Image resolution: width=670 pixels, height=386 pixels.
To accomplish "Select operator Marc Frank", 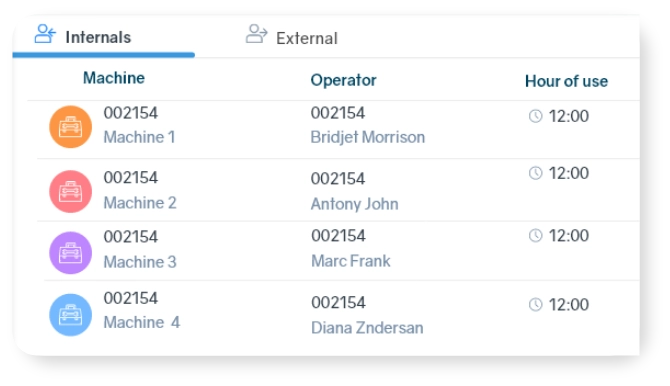I will 350,261.
